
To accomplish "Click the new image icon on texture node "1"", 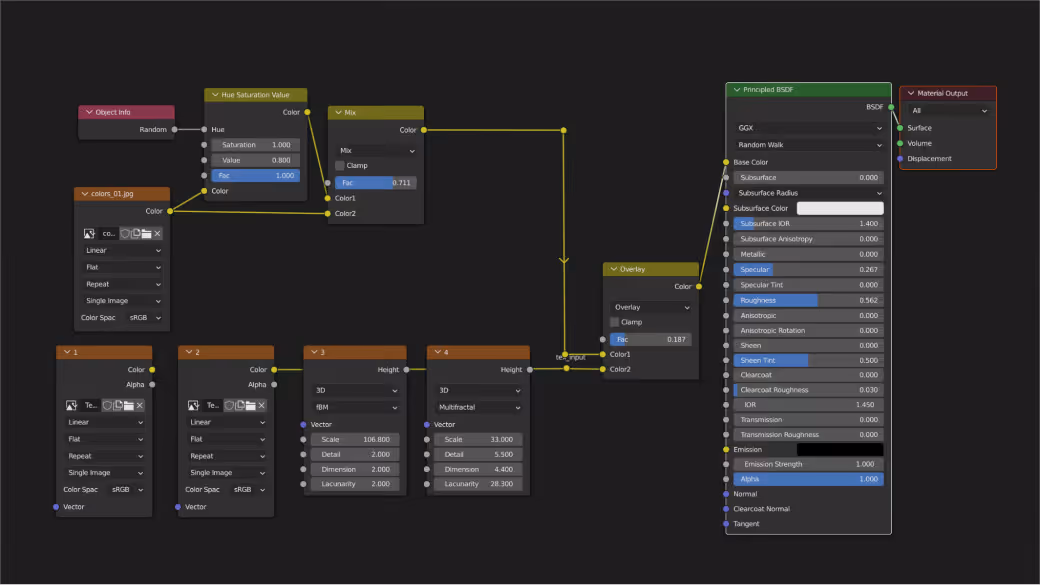I will (118, 405).
